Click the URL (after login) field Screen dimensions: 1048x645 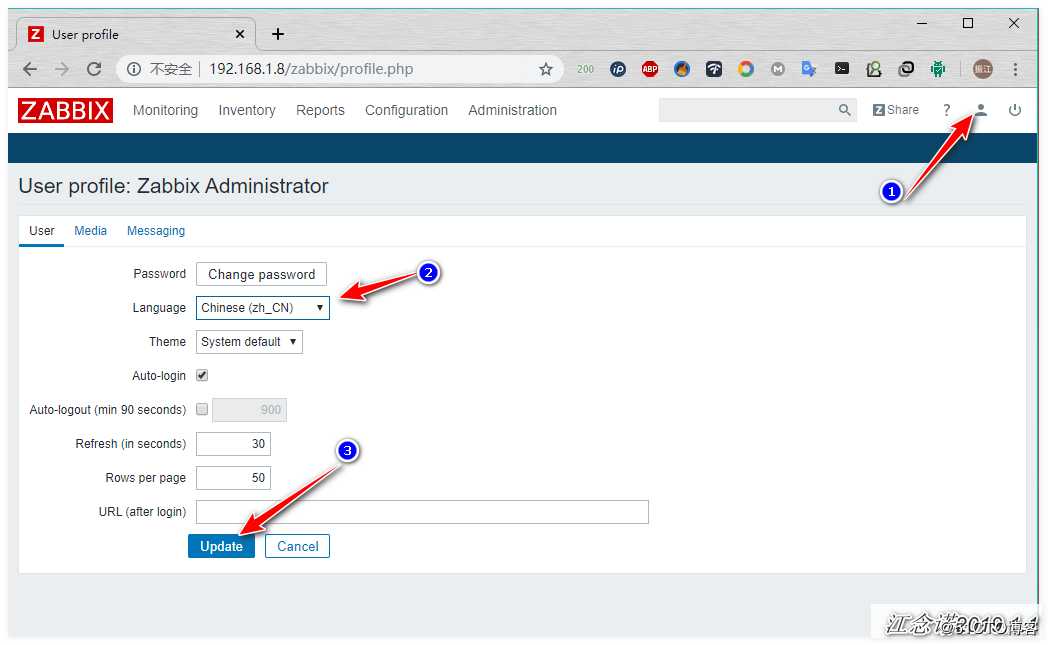[422, 512]
